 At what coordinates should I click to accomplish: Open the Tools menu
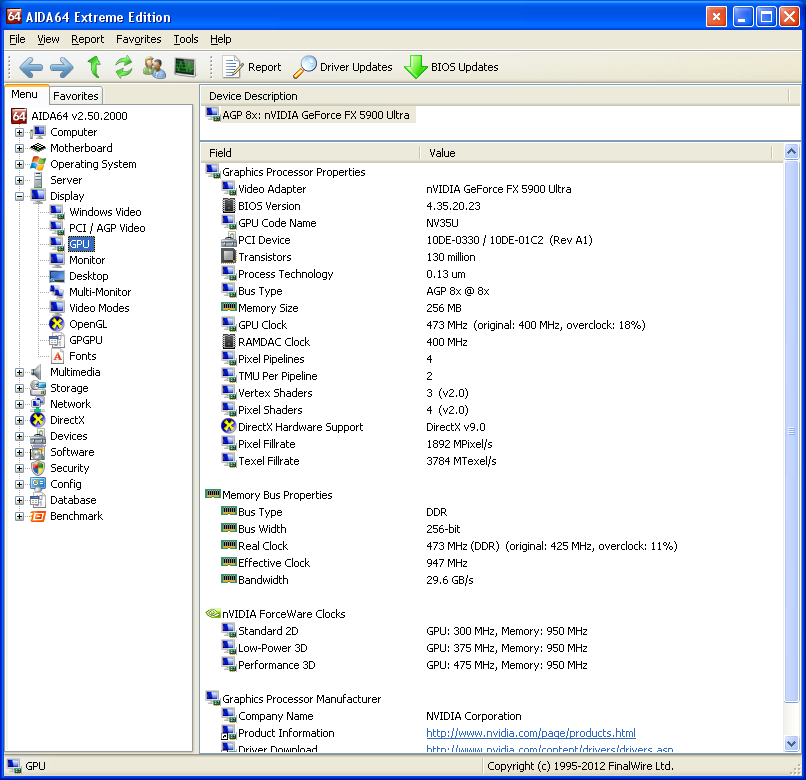coord(186,39)
